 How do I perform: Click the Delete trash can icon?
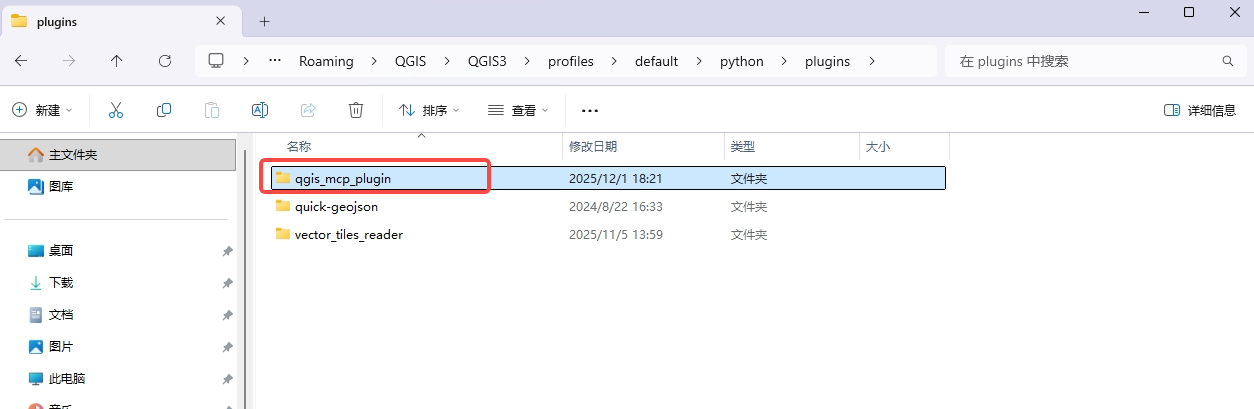[356, 110]
